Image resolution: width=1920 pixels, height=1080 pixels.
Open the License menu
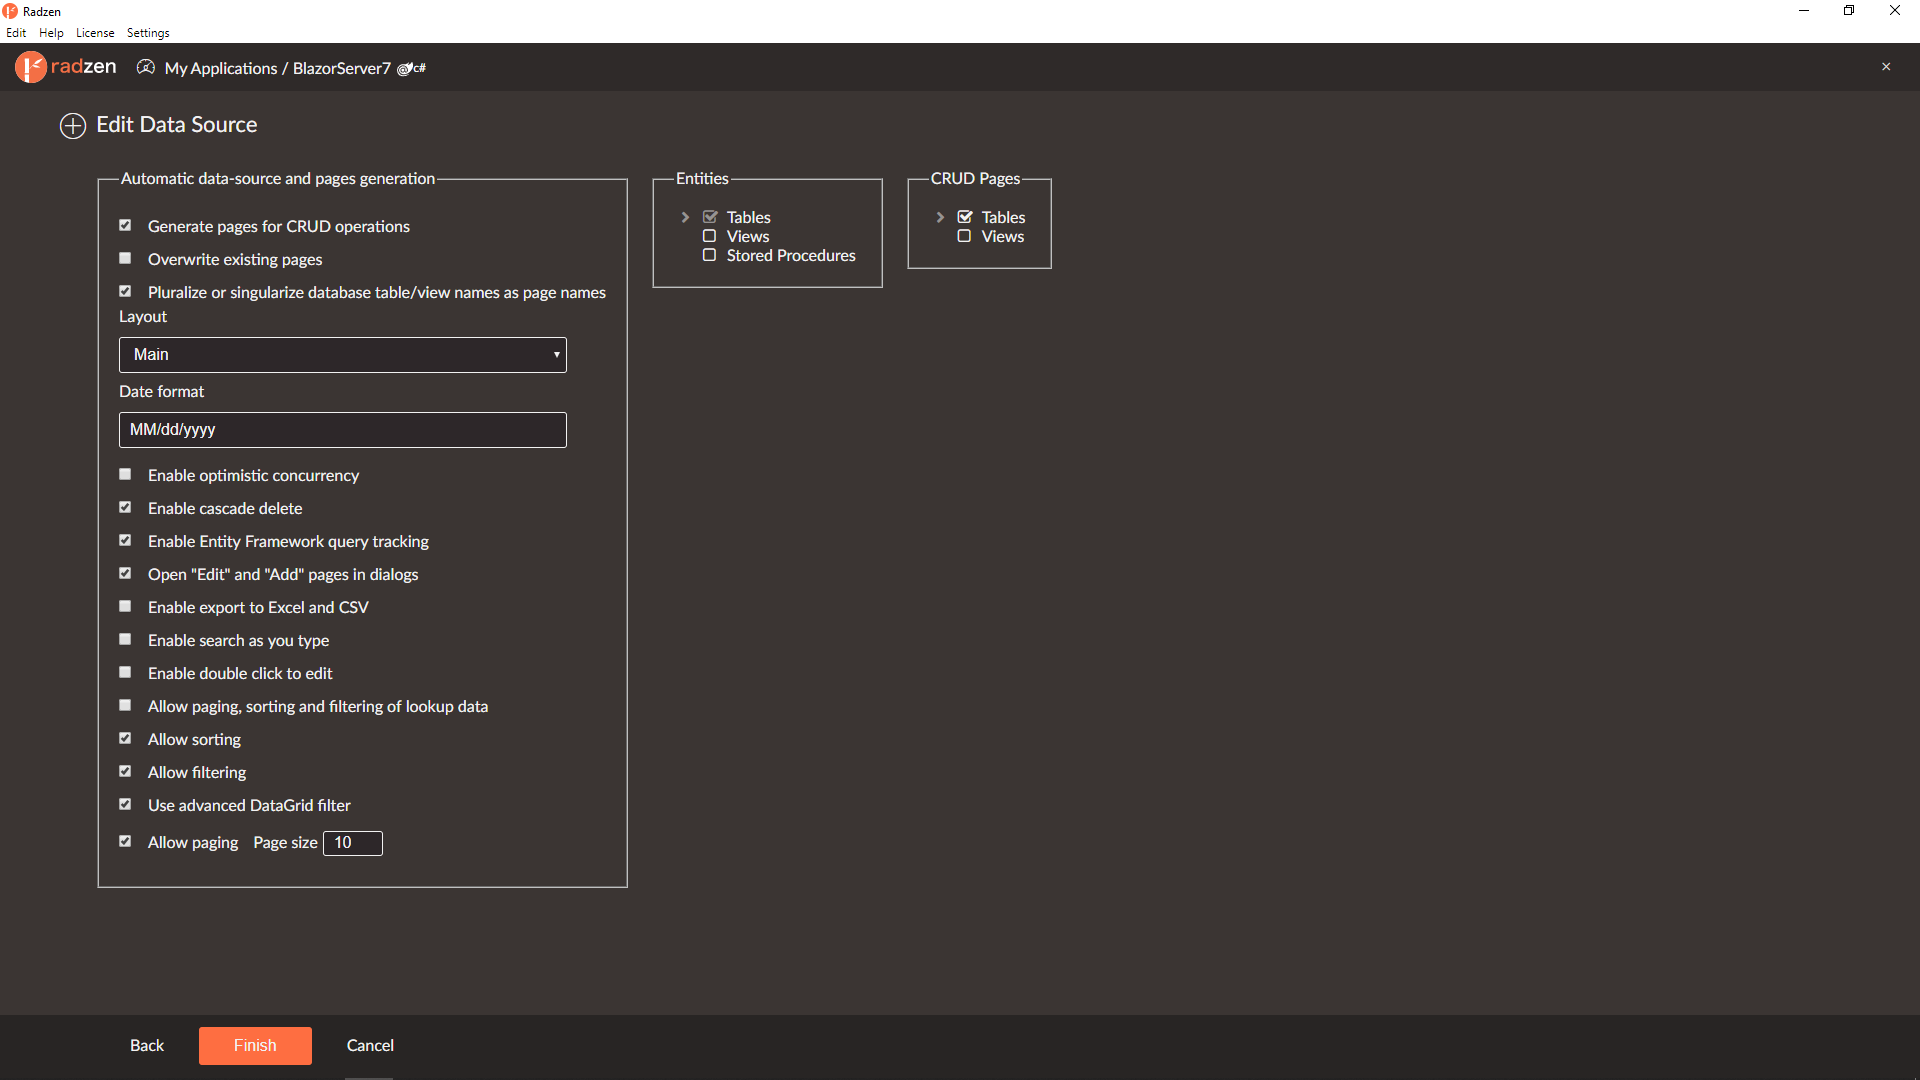[x=95, y=33]
